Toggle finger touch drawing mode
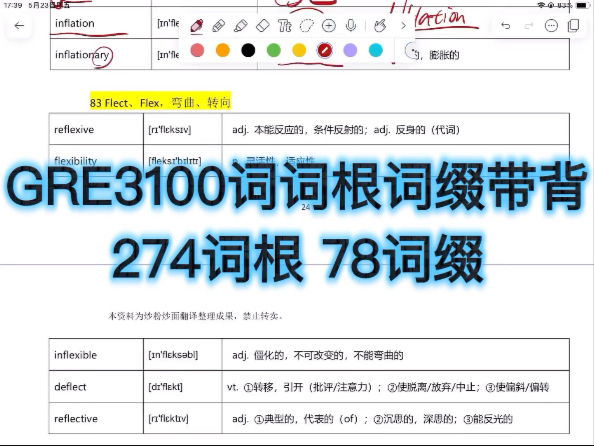The width and height of the screenshot is (594, 446). click(380, 26)
